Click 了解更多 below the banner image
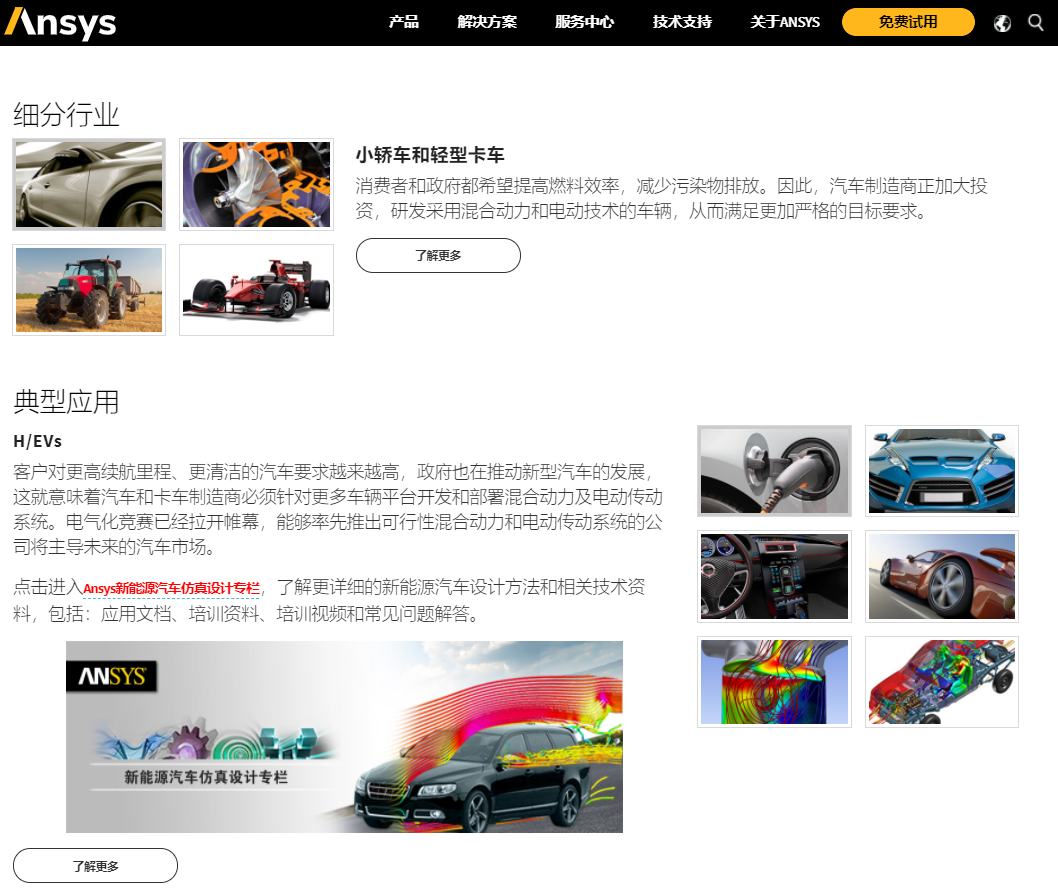This screenshot has height=888, width=1058. (x=96, y=866)
